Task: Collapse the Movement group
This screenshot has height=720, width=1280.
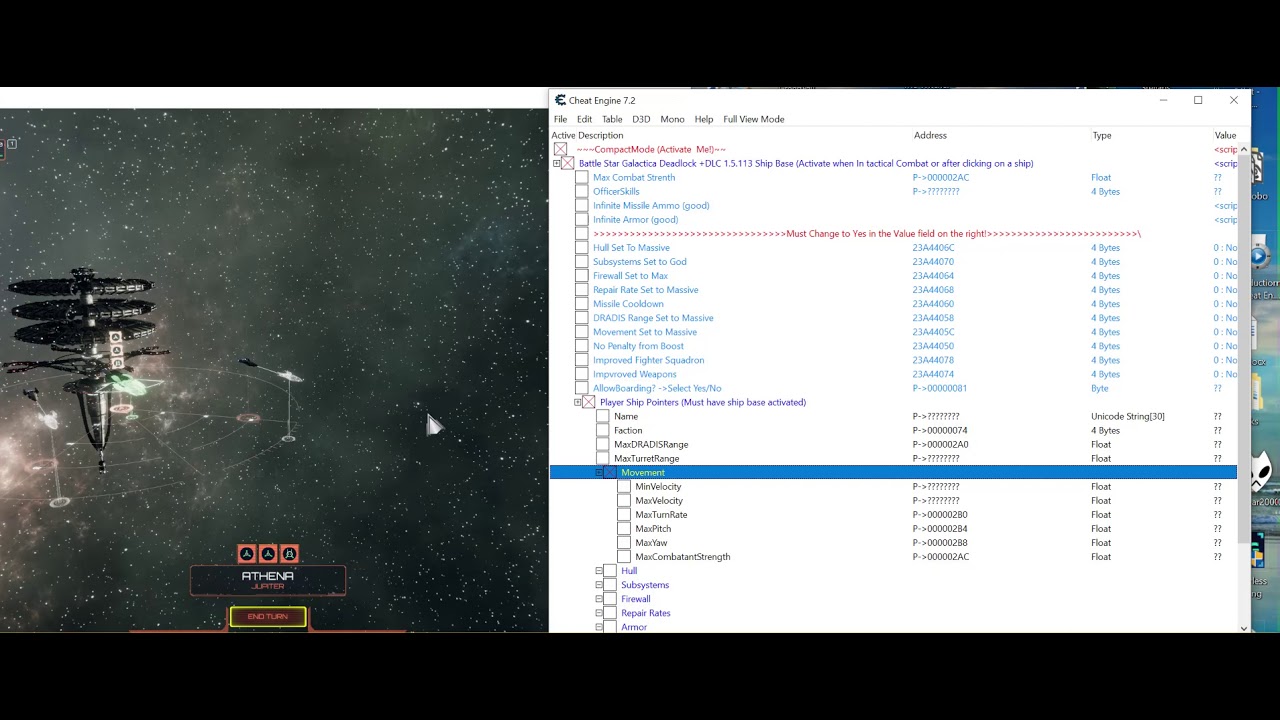Action: pos(599,472)
